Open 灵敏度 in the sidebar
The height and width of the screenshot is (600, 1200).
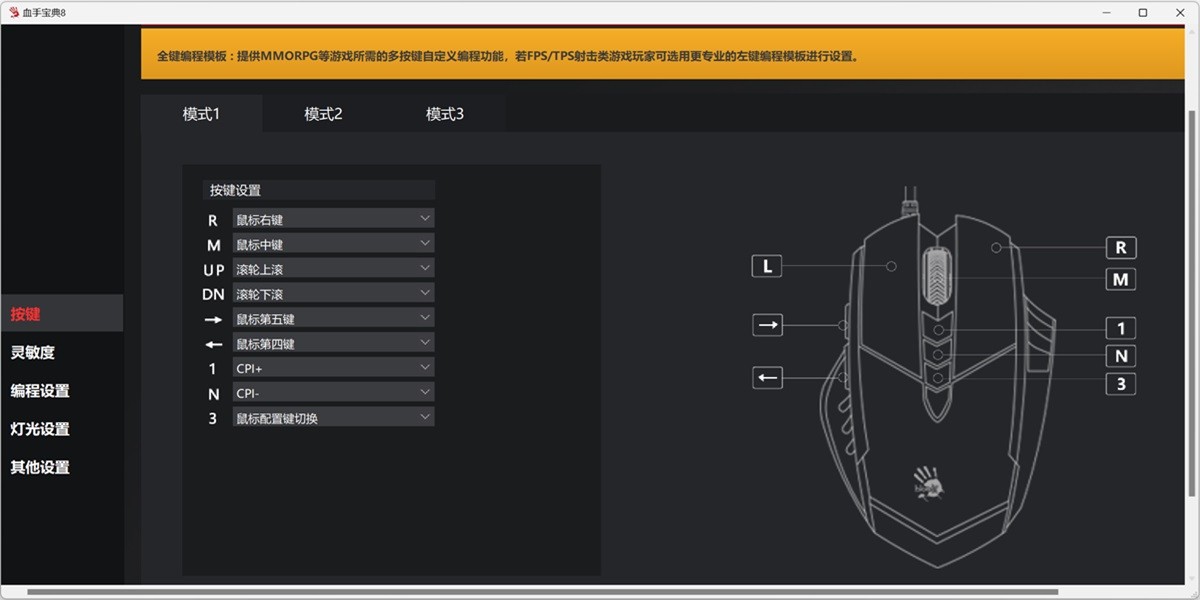pyautogui.click(x=33, y=352)
